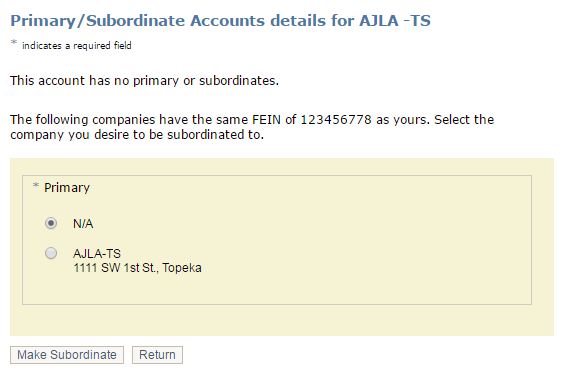Click the AJLA -TS name in the page heading
Viewport: 563px width, 371px height.
coord(395,21)
